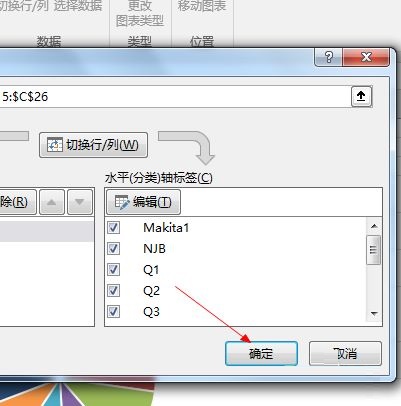Select the Q3 label text
This screenshot has height=406, width=401.
[x=151, y=312]
